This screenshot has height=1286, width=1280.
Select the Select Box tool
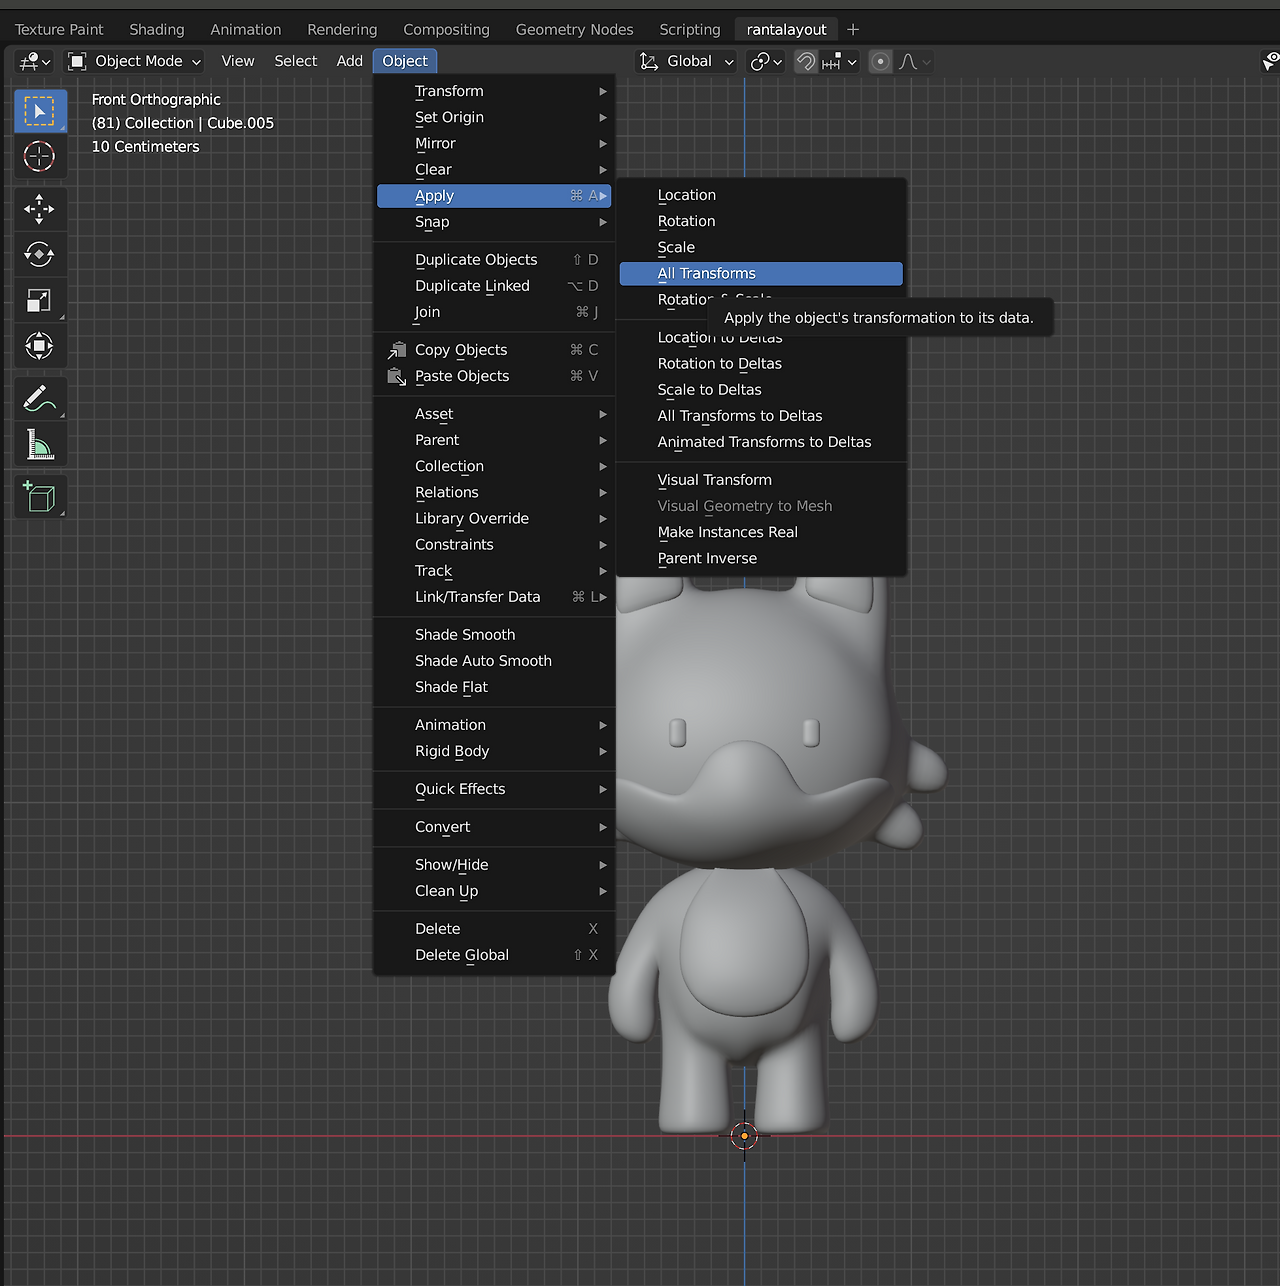[x=40, y=111]
